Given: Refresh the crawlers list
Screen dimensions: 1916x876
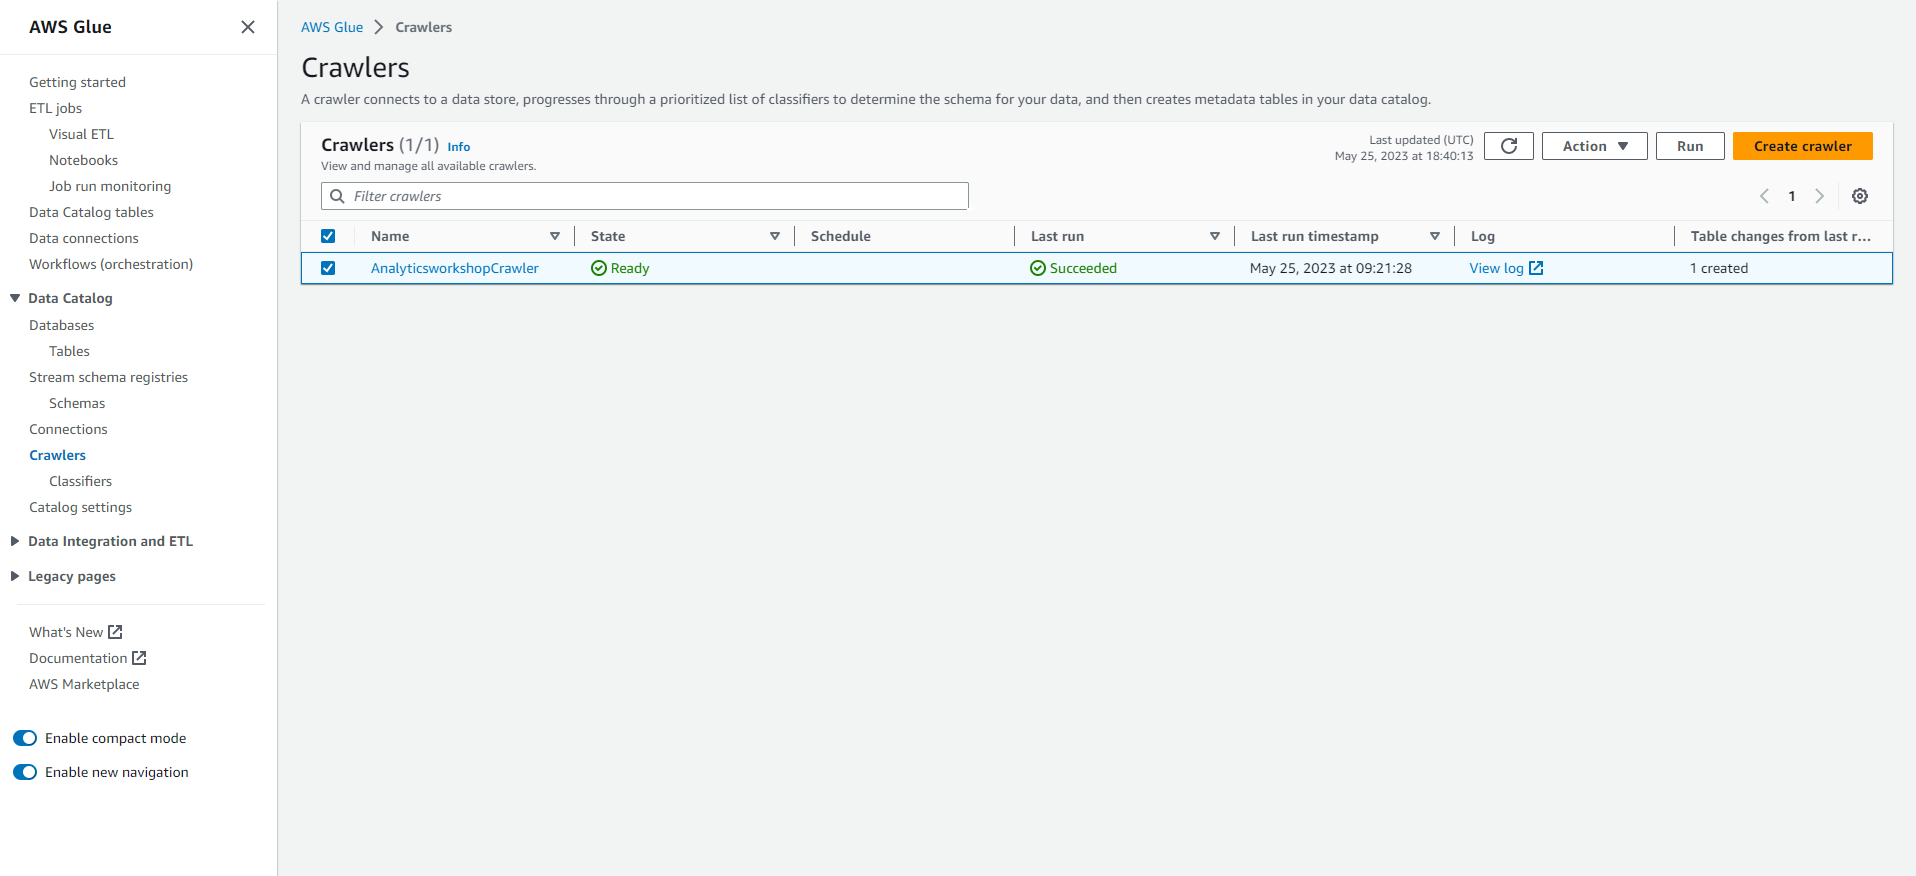Looking at the screenshot, I should (1508, 146).
